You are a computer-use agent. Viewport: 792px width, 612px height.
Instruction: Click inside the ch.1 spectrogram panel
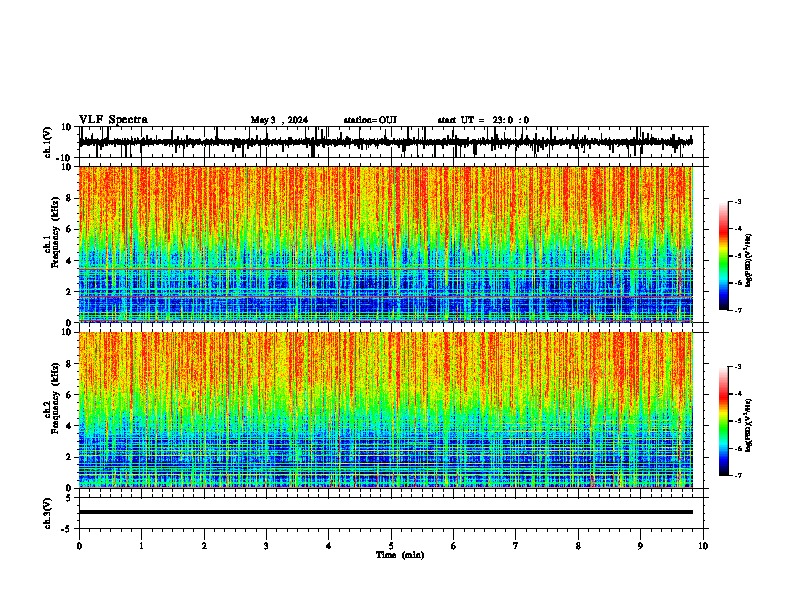[x=385, y=244]
